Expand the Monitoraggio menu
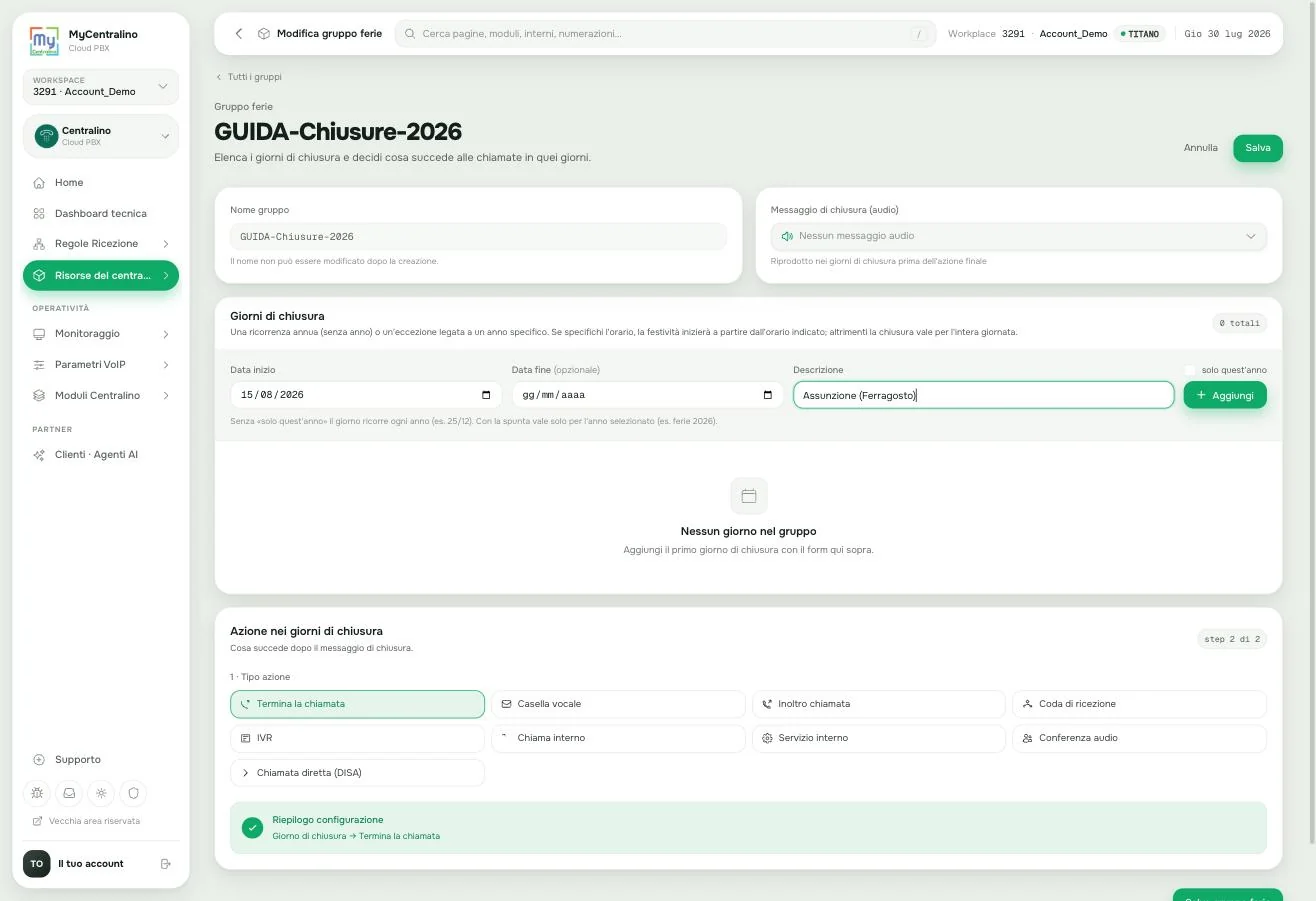The image size is (1316, 901). coord(100,334)
